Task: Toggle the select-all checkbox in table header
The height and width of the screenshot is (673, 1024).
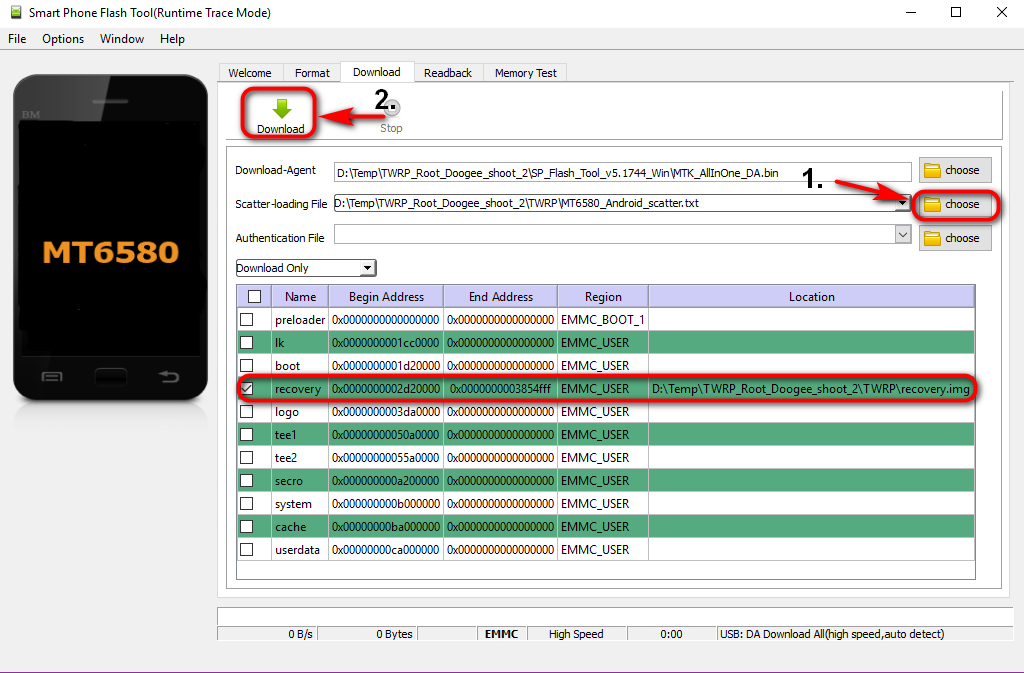Action: [x=254, y=296]
